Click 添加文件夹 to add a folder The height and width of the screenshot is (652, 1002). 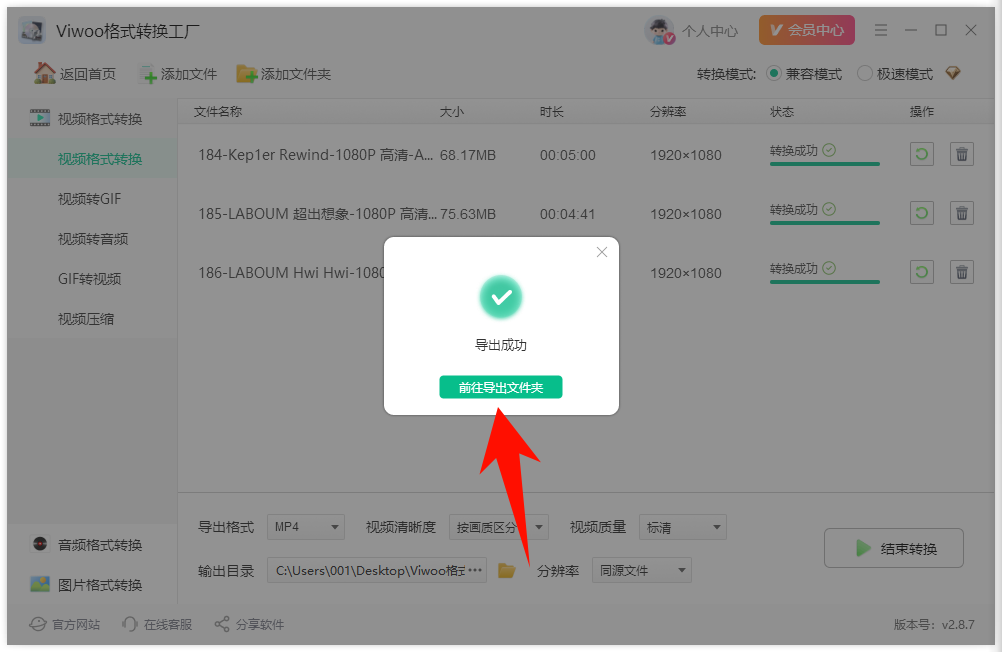(283, 74)
